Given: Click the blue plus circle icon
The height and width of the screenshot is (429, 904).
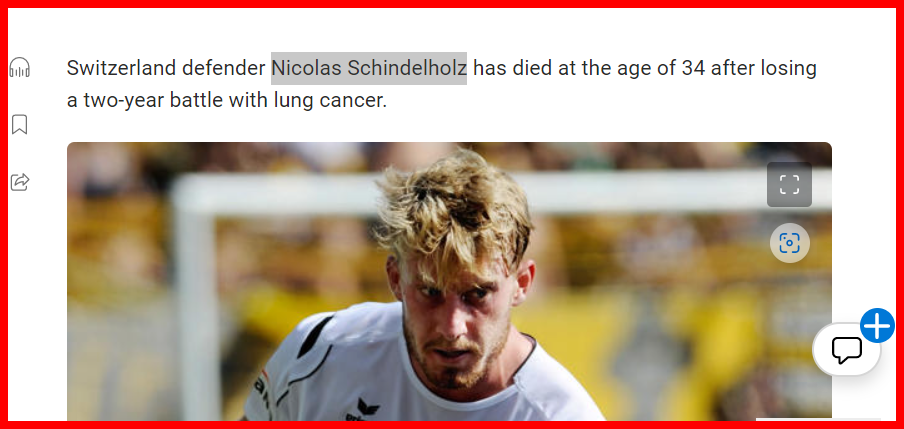Looking at the screenshot, I should pyautogui.click(x=877, y=326).
